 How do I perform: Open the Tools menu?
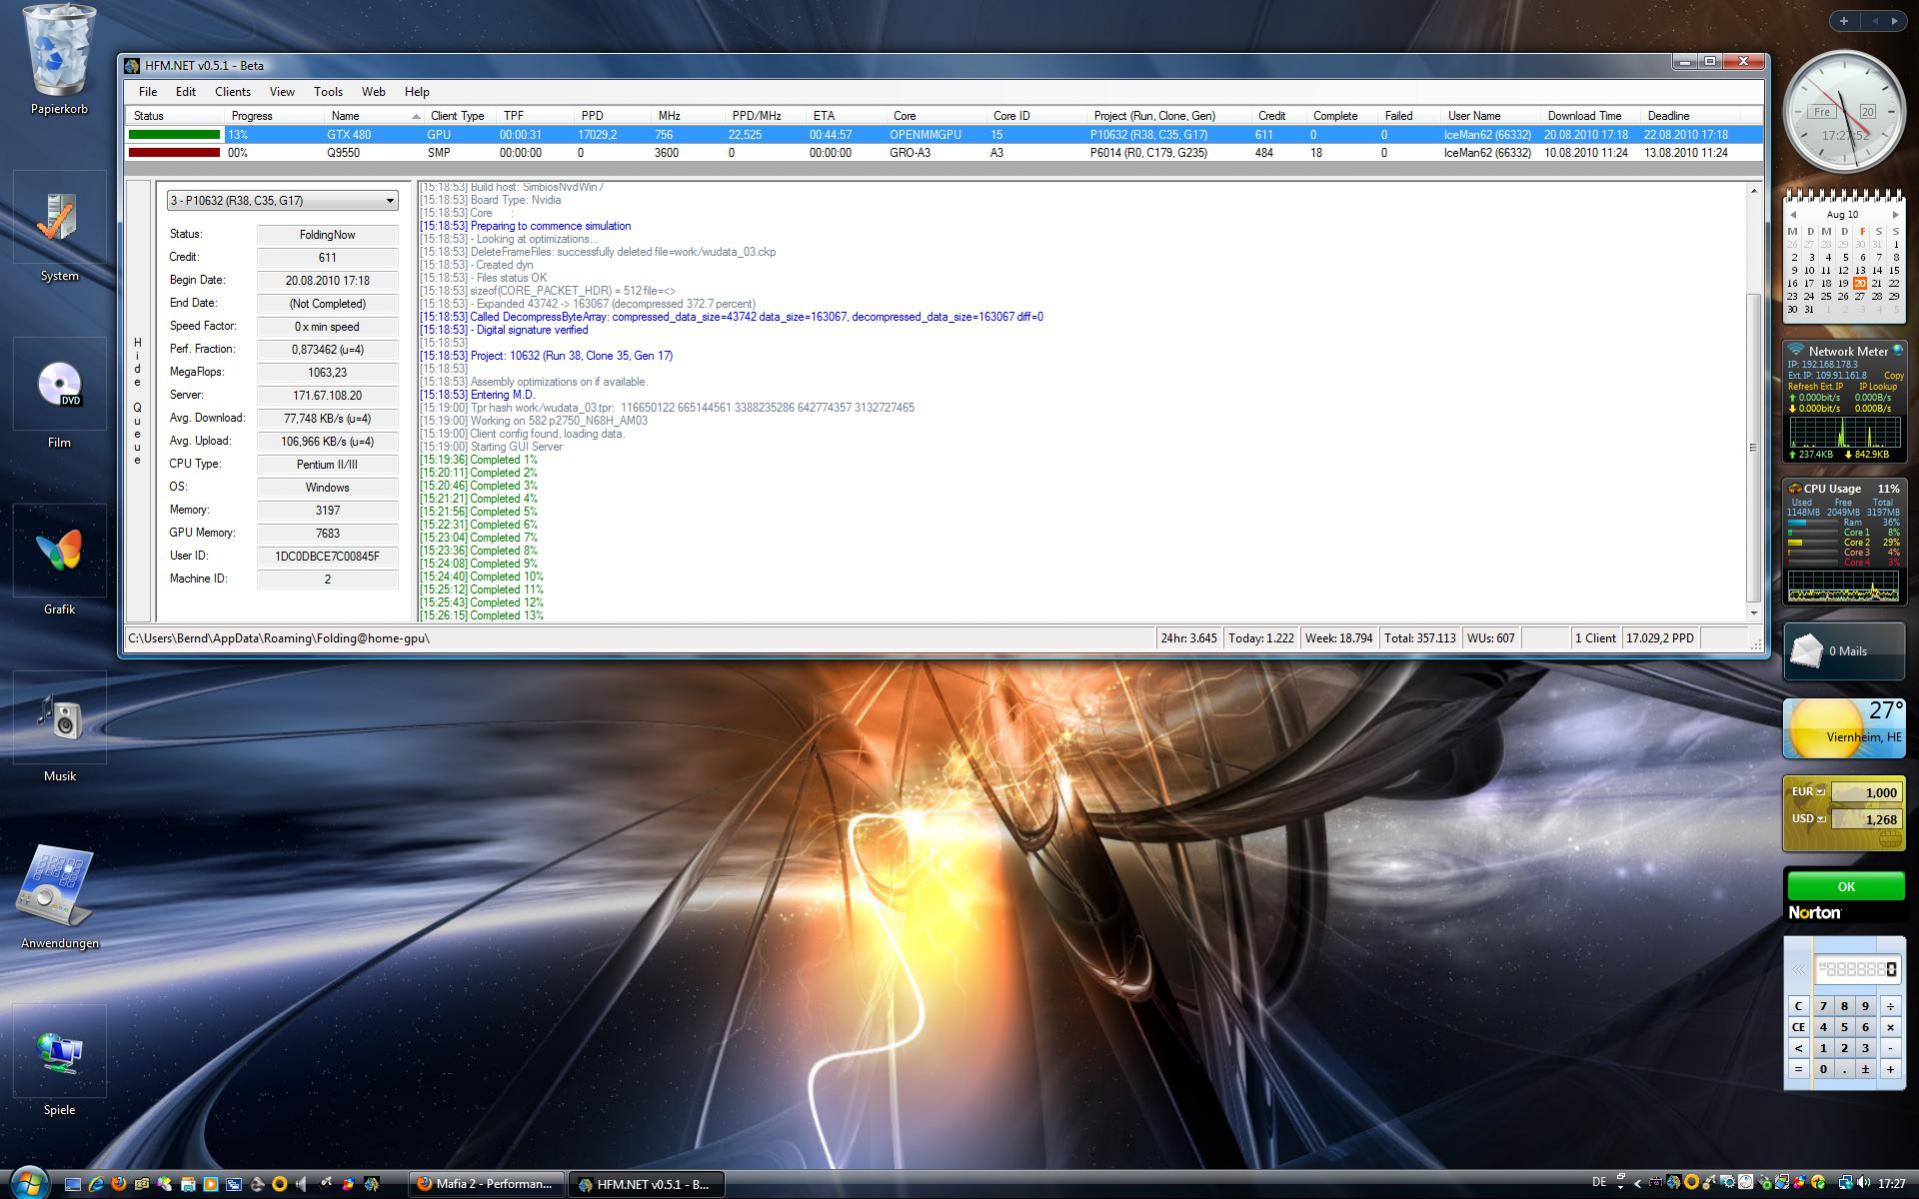328,92
